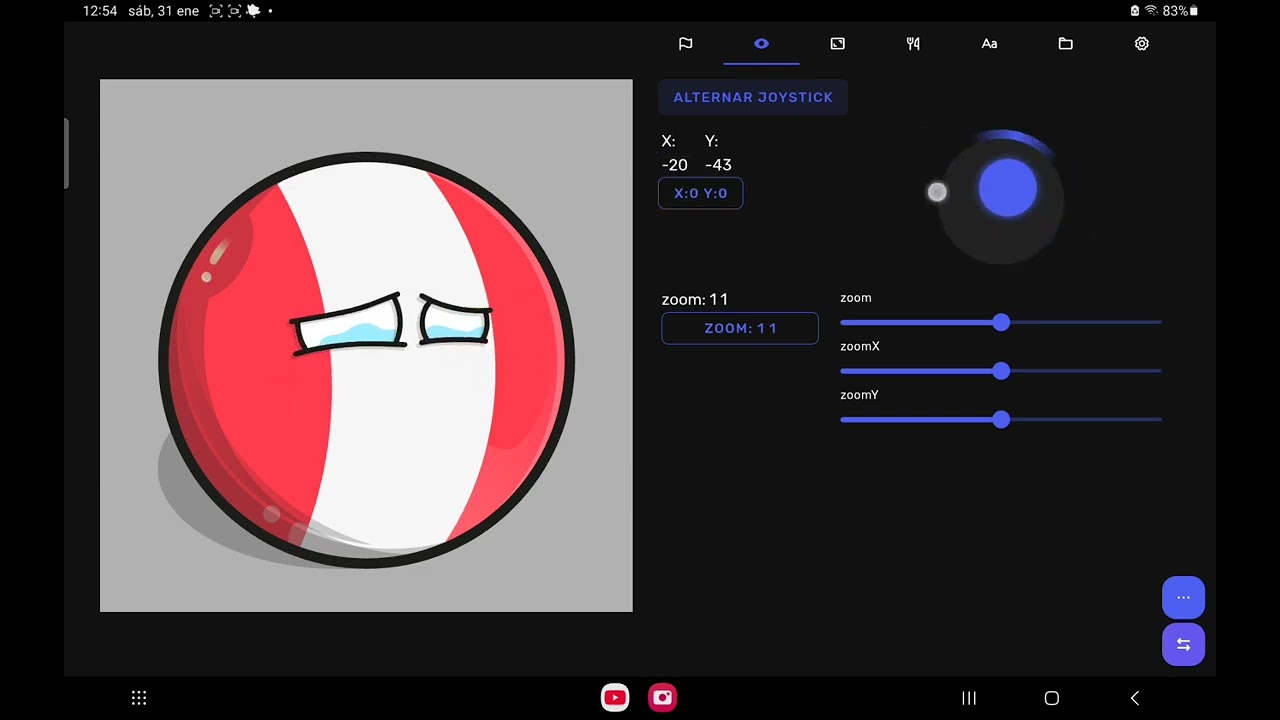
Task: Tap the Android back arrow
Action: (1134, 698)
